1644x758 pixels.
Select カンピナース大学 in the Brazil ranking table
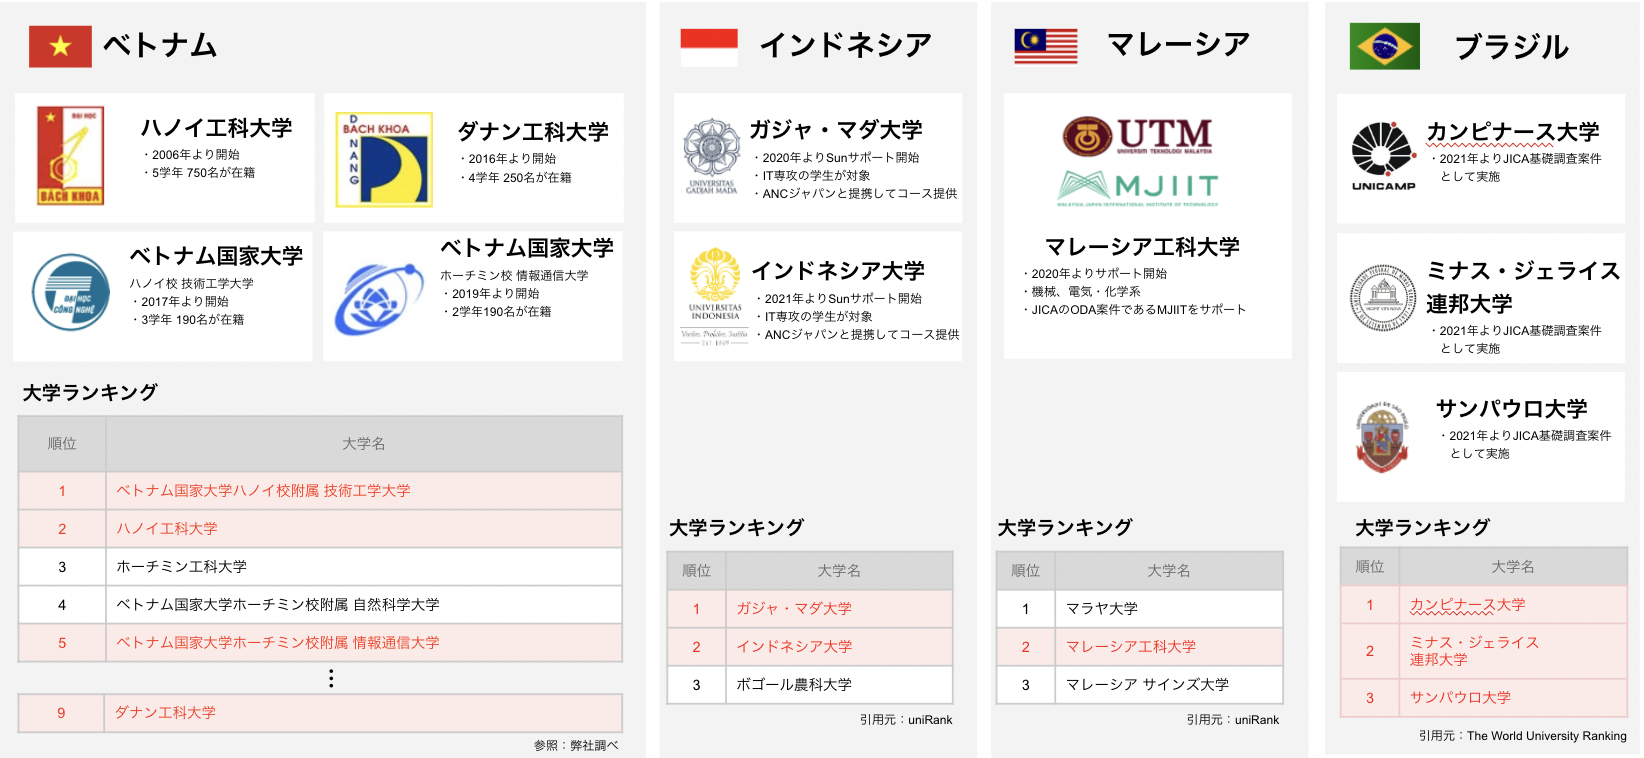click(x=1468, y=605)
